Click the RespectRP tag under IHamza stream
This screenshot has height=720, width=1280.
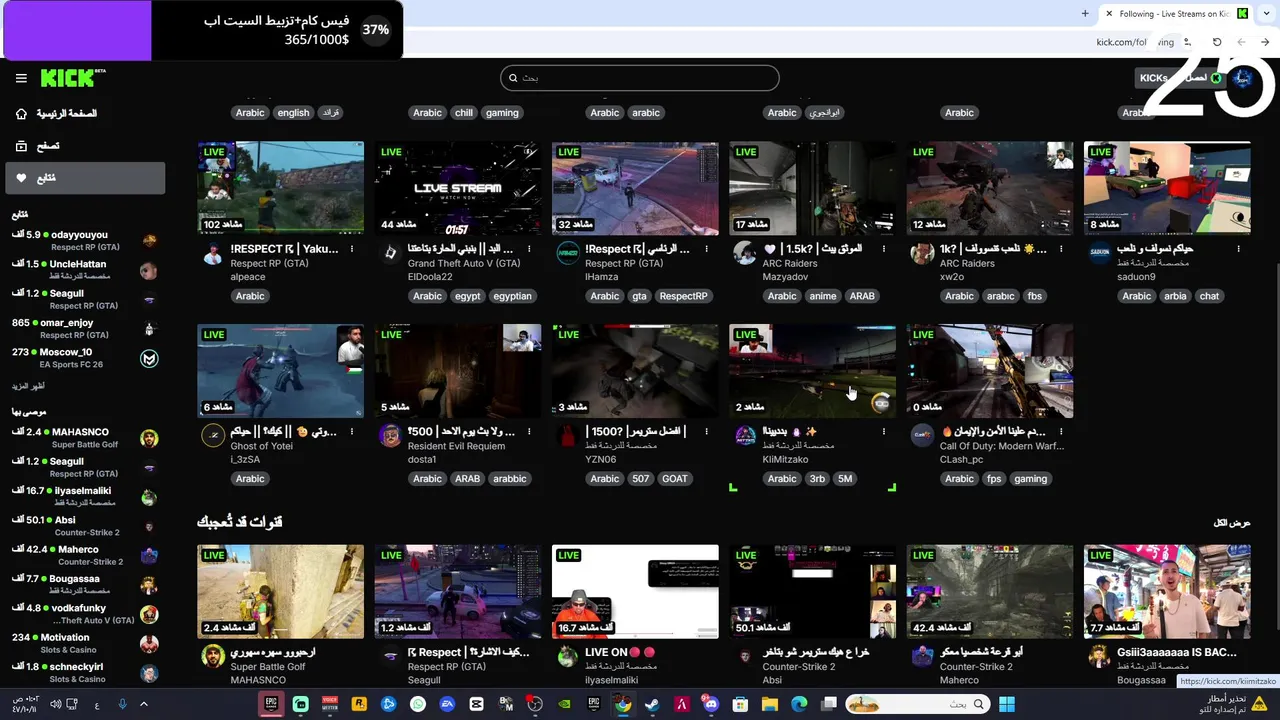[x=683, y=296]
